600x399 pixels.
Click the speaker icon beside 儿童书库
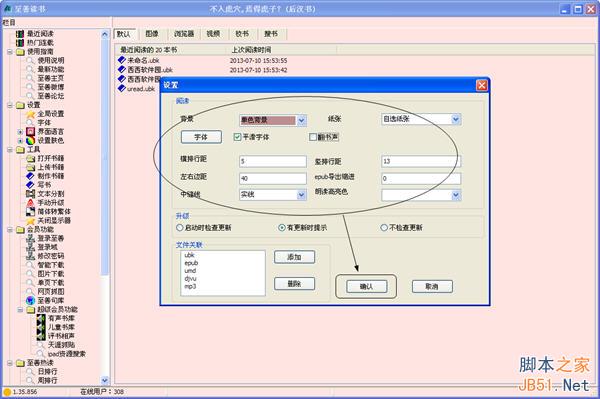tap(41, 327)
